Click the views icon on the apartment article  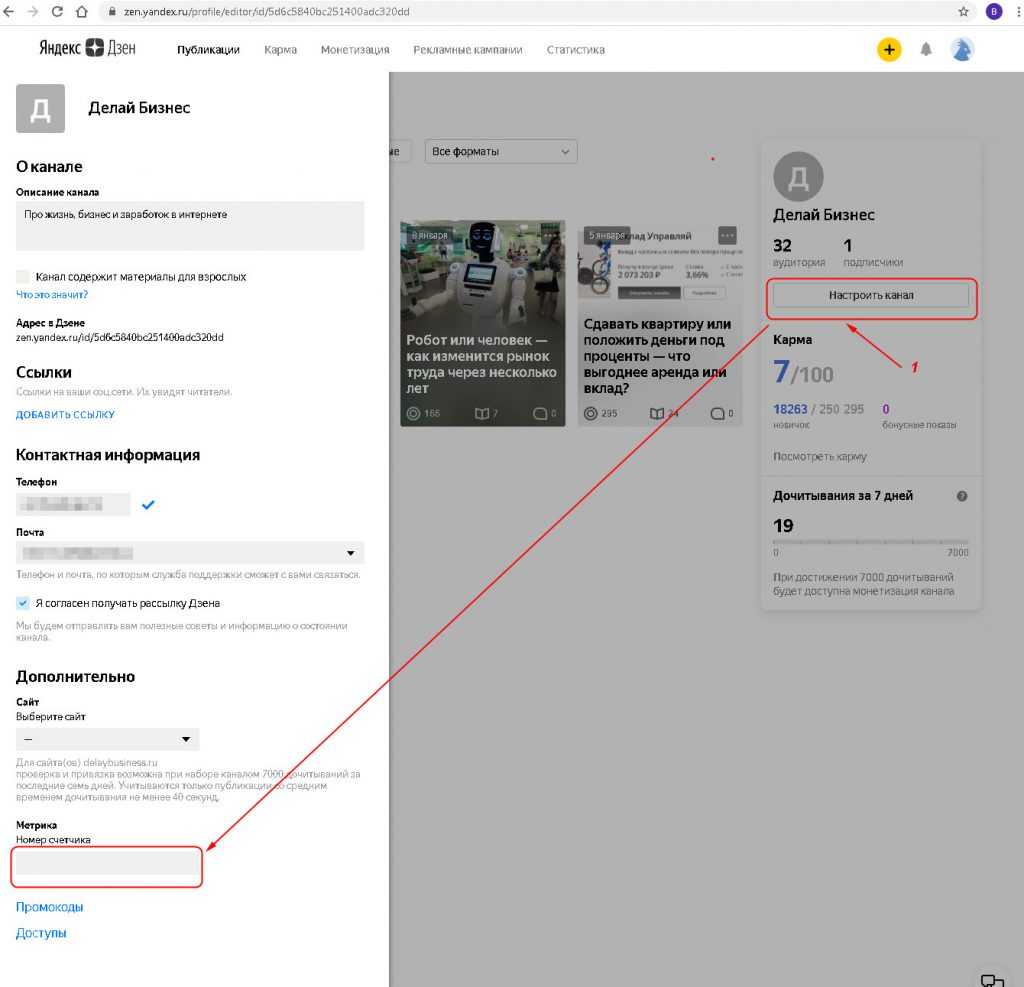click(590, 413)
